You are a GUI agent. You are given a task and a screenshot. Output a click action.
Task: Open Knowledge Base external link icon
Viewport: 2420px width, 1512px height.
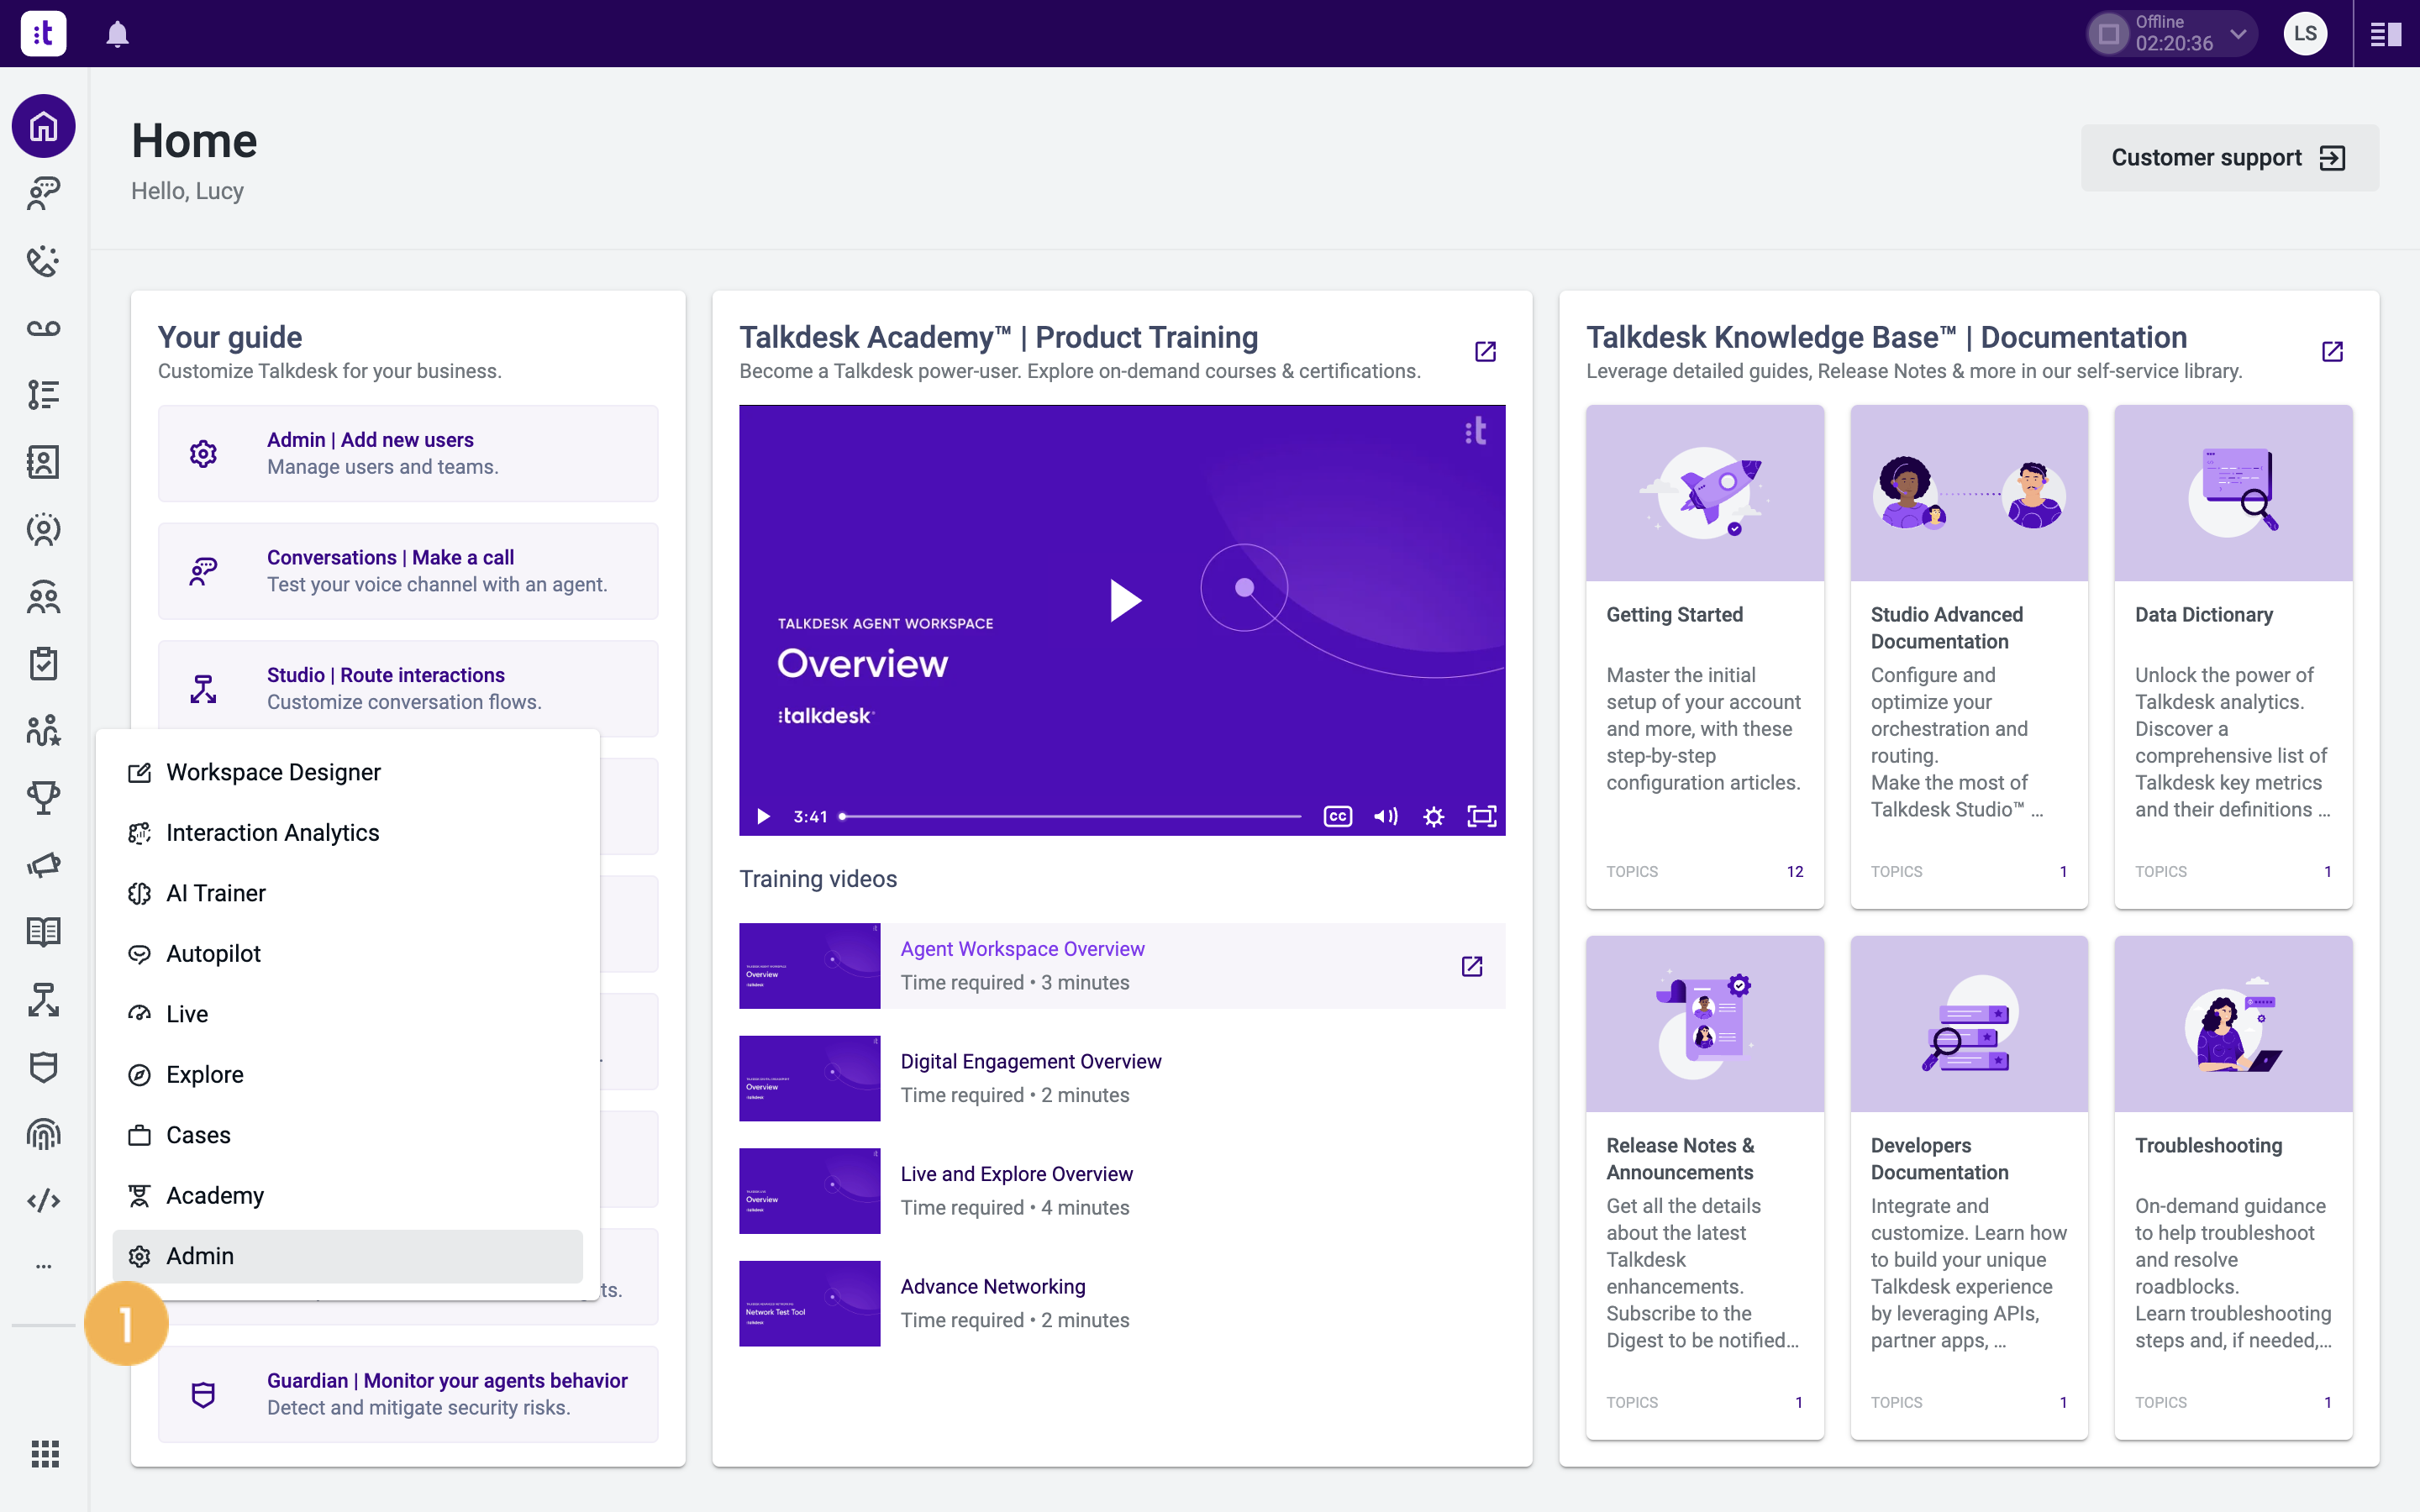(x=2332, y=351)
